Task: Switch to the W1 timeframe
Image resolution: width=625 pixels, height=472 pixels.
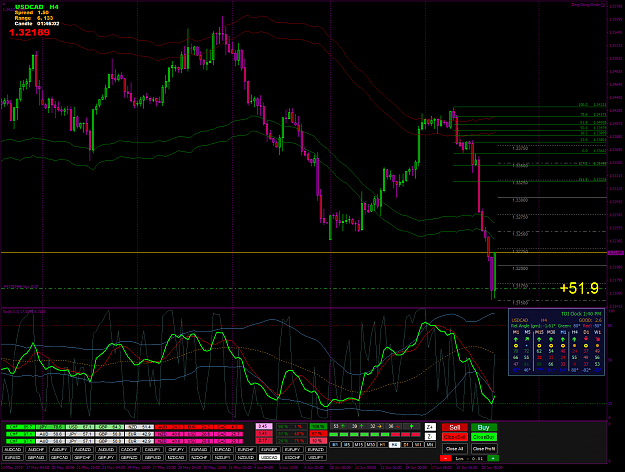Action: pyautogui.click(x=418, y=444)
